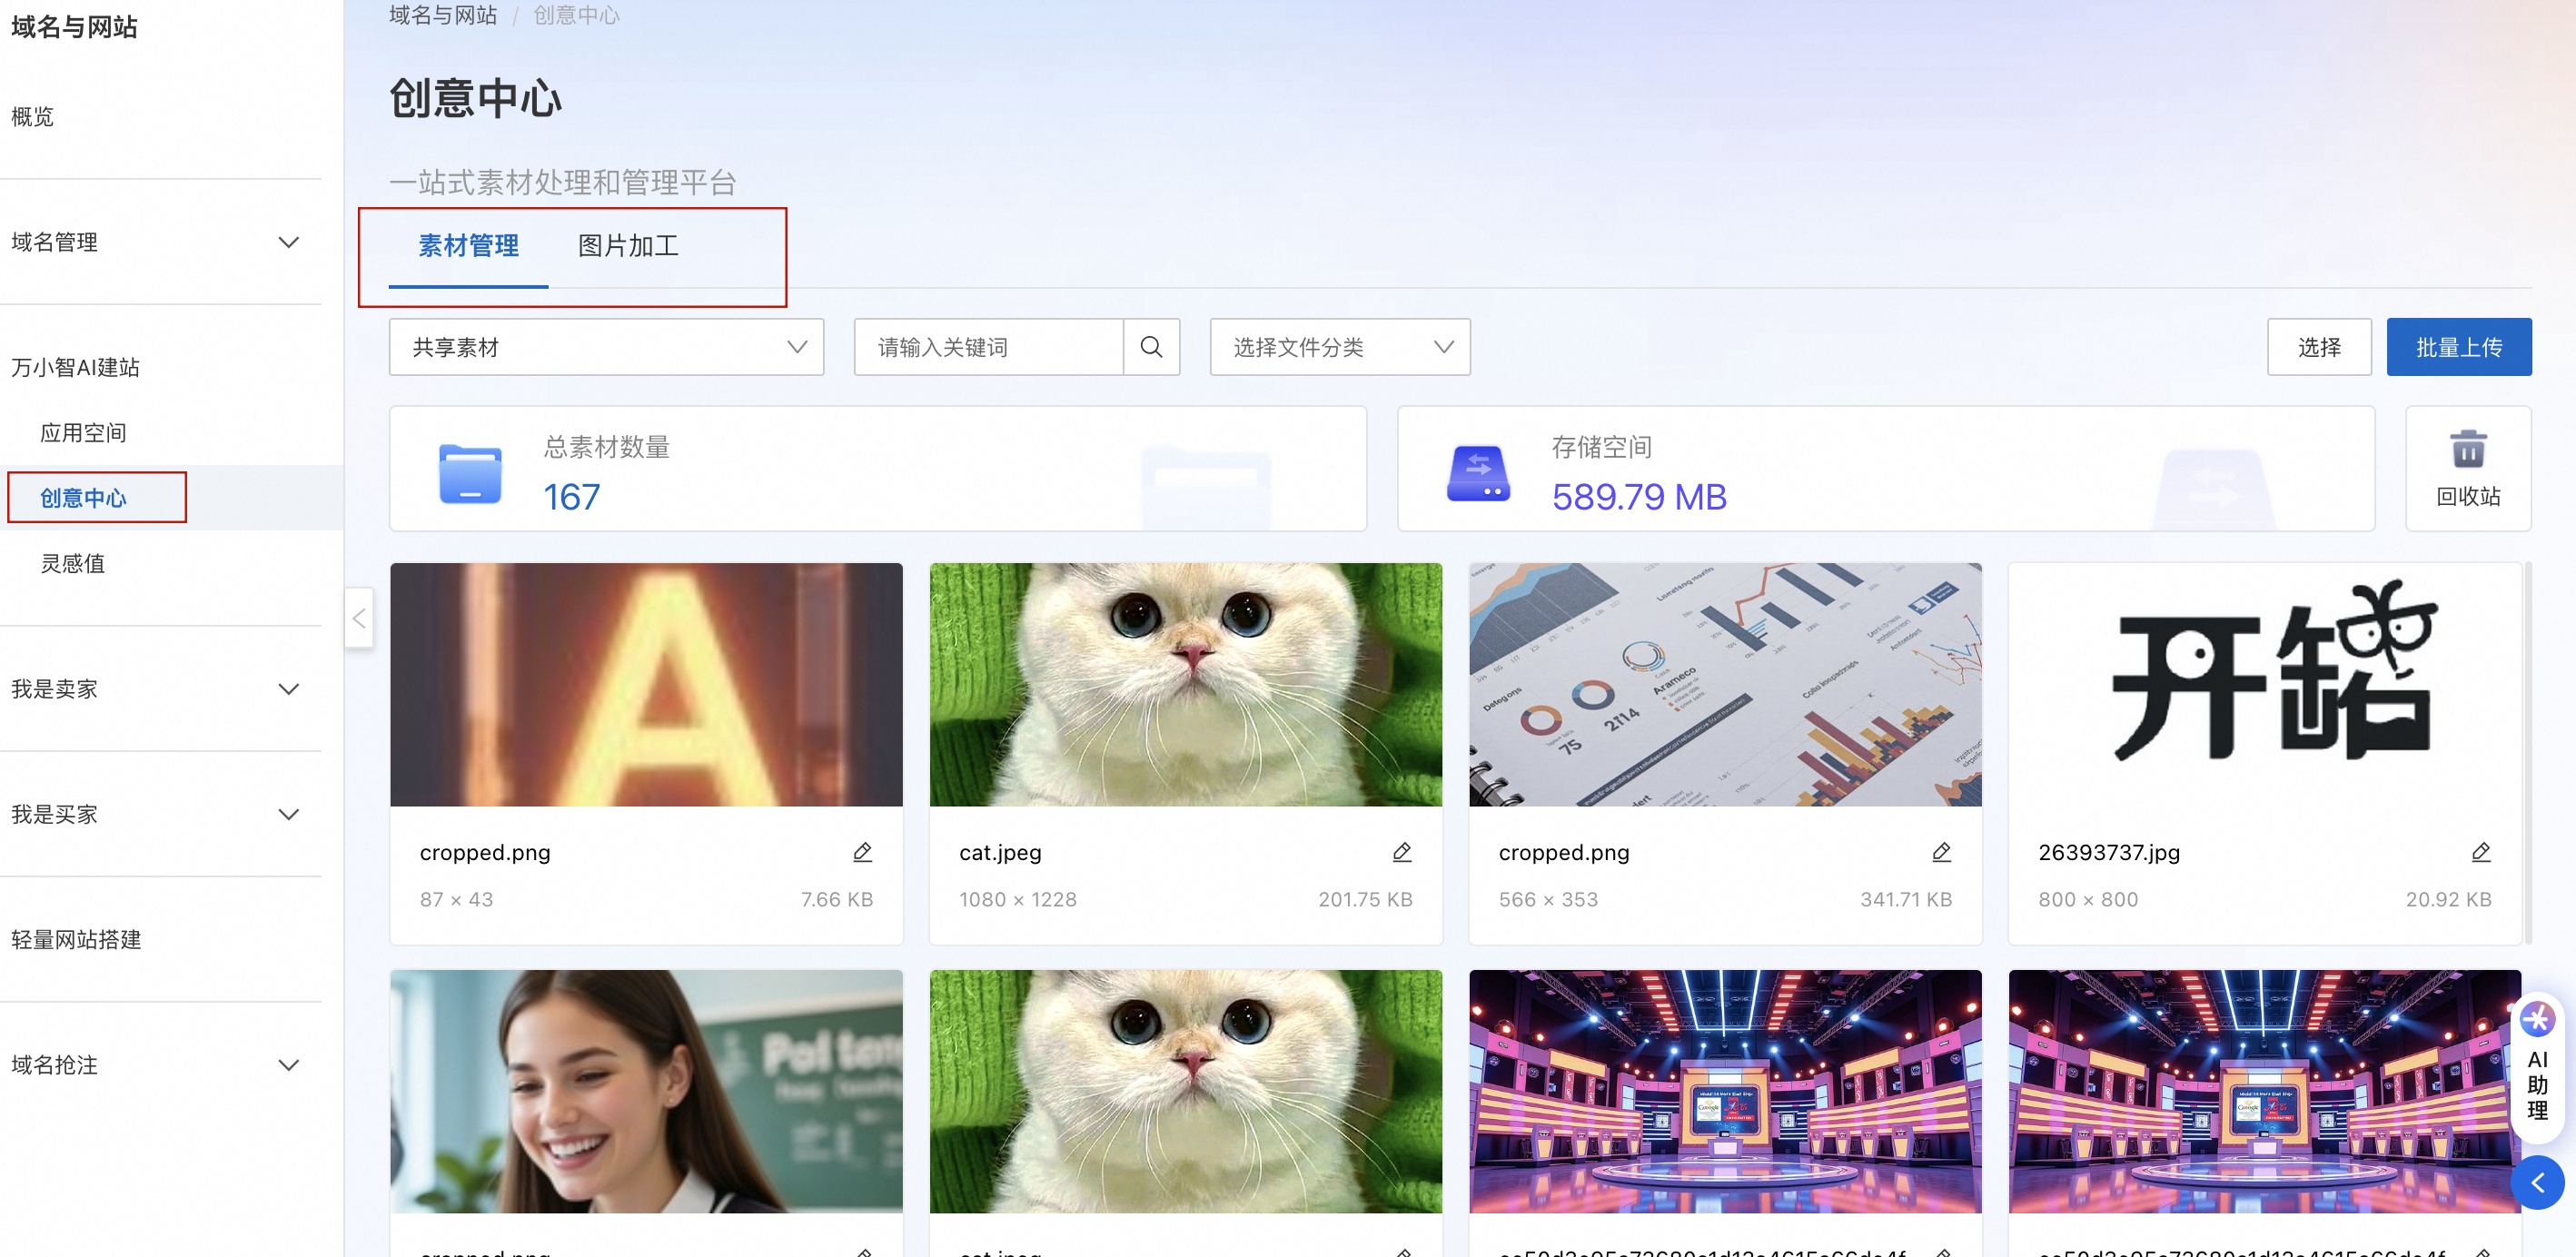Open the 开锴 logo image thumbnail
This screenshot has height=1257, width=2576.
[2264, 685]
